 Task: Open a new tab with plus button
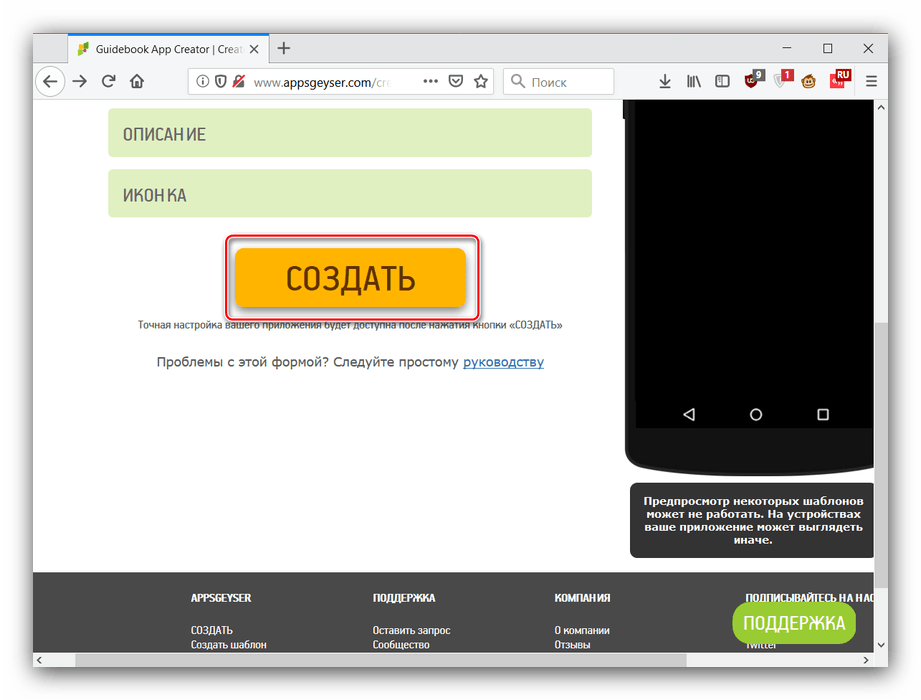284,48
